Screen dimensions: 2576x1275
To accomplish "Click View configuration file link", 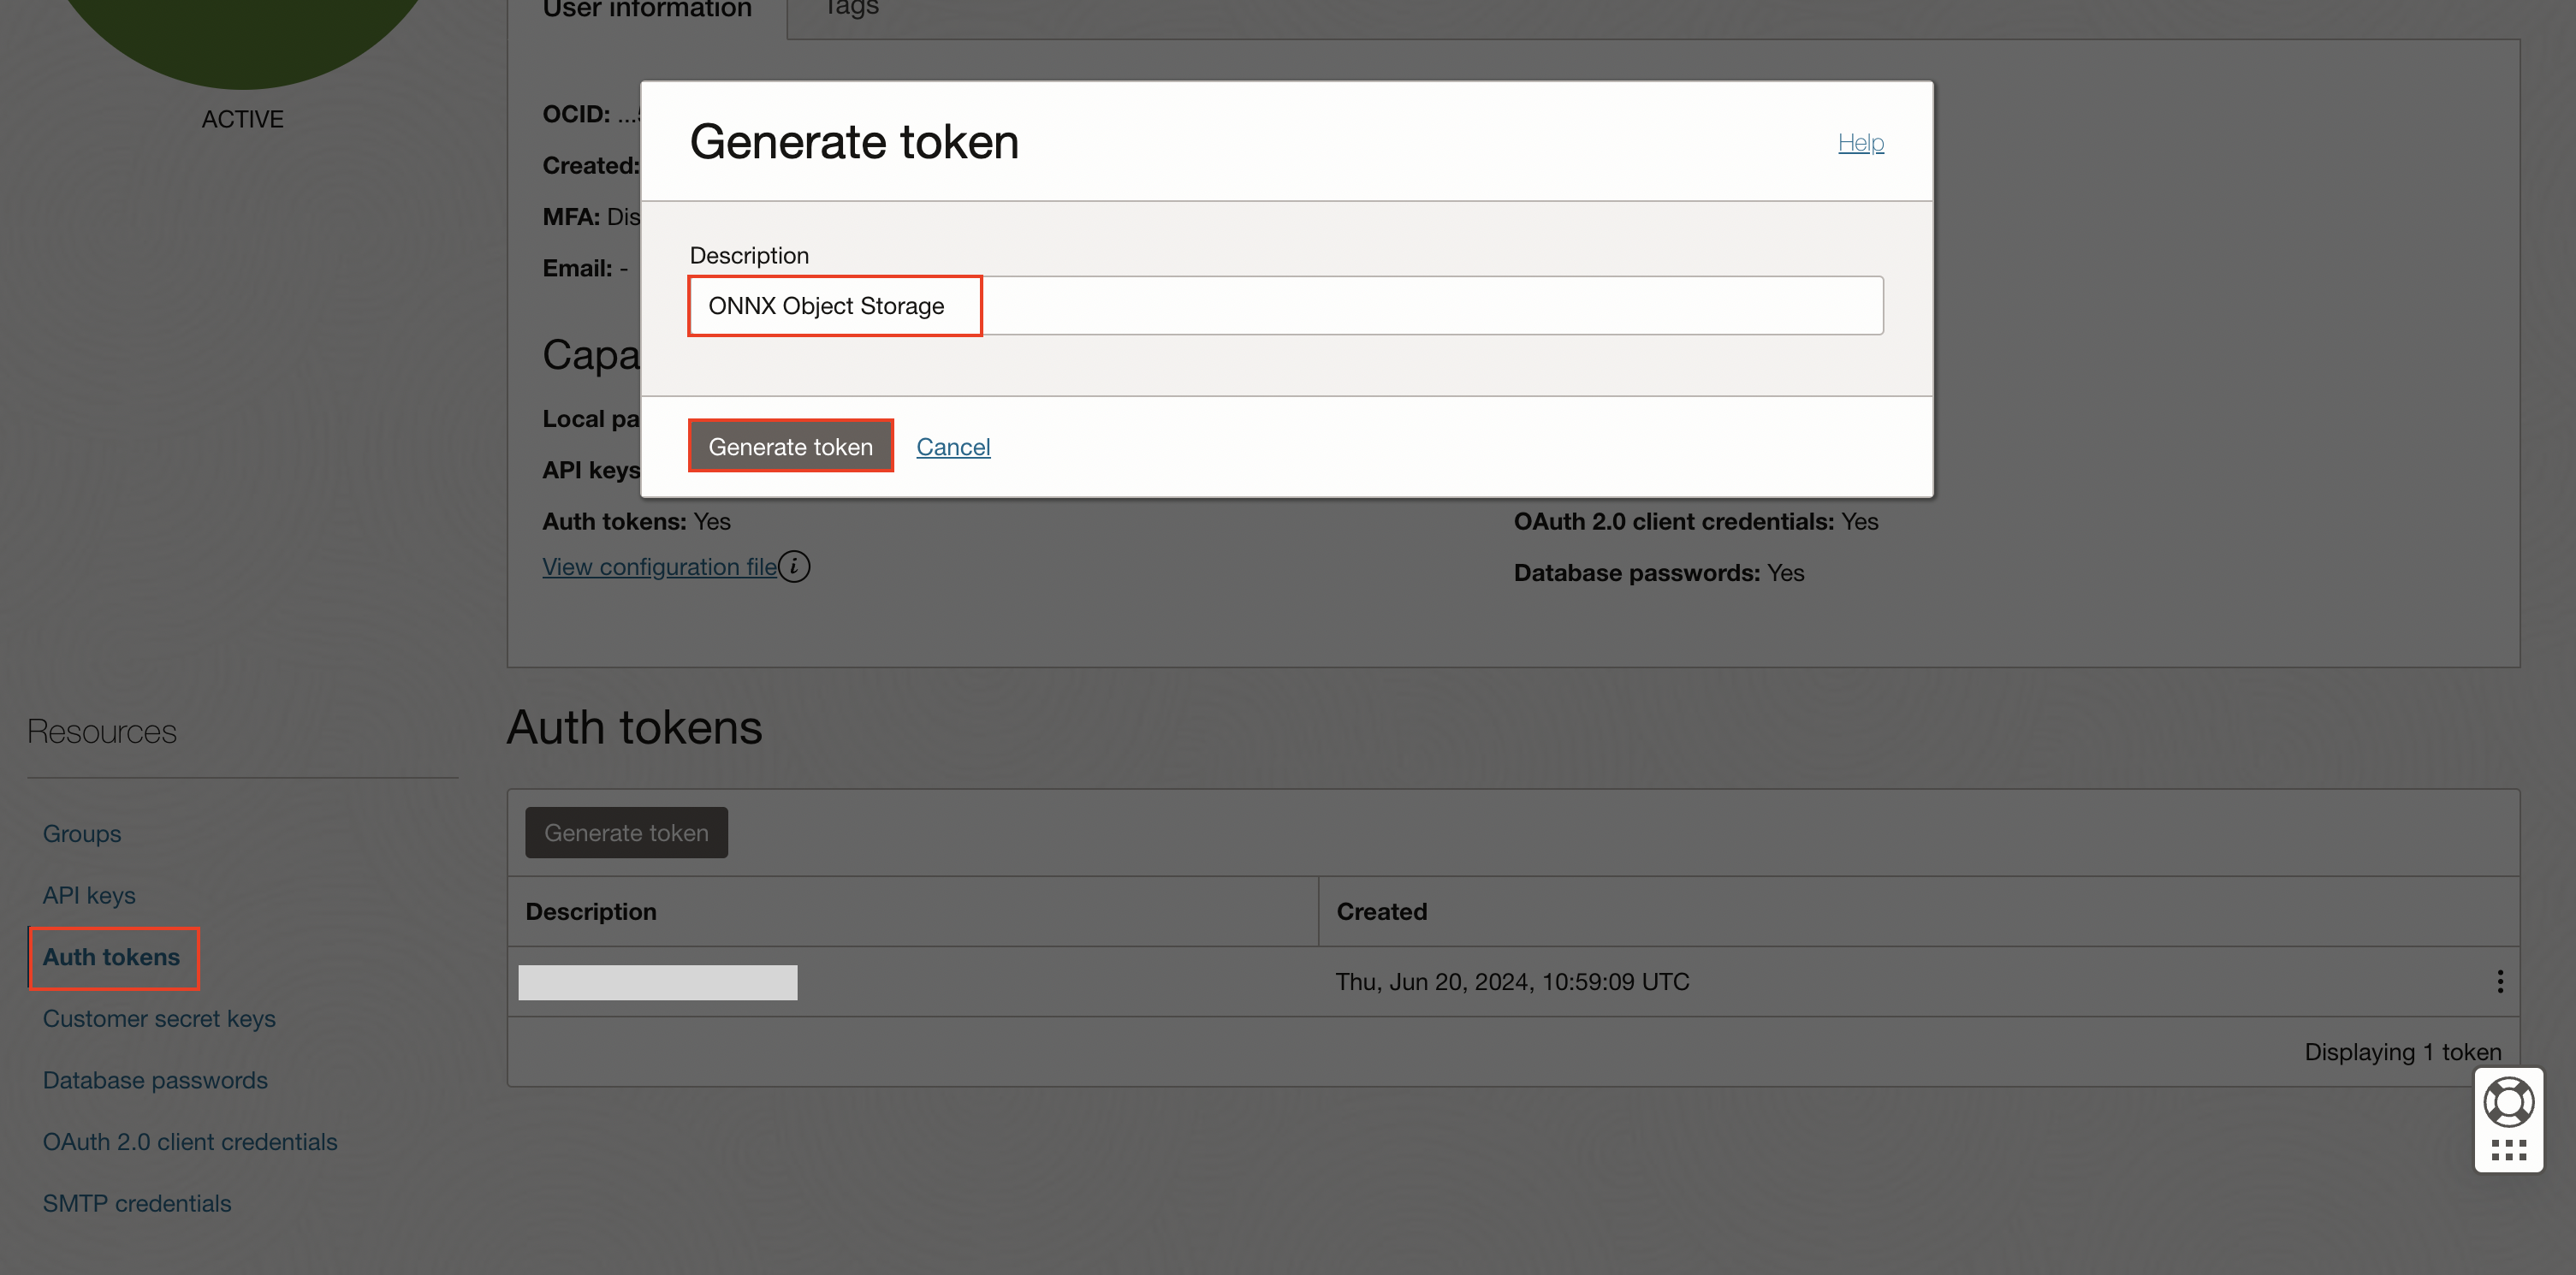I will (x=660, y=567).
